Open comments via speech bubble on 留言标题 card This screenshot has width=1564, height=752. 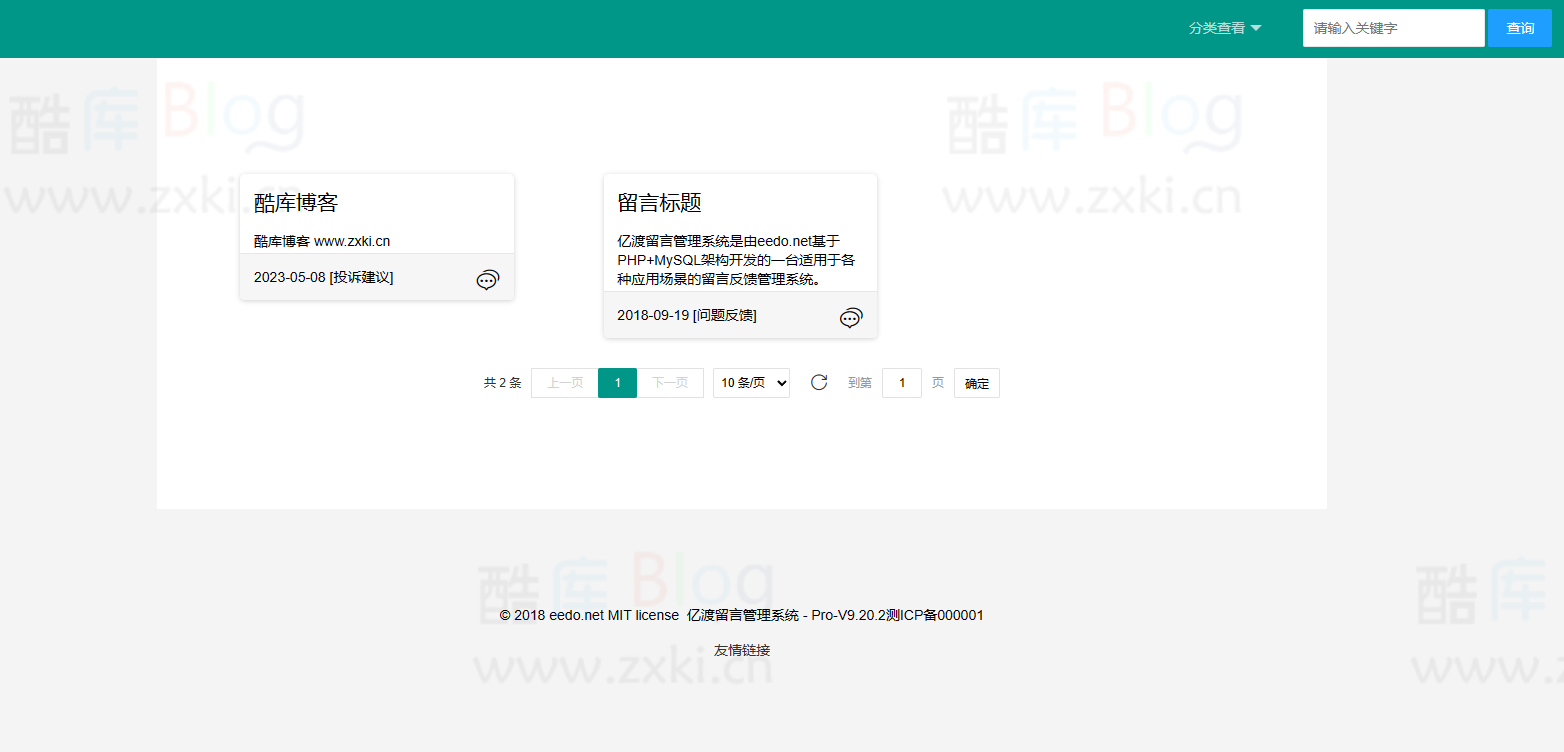pyautogui.click(x=850, y=317)
